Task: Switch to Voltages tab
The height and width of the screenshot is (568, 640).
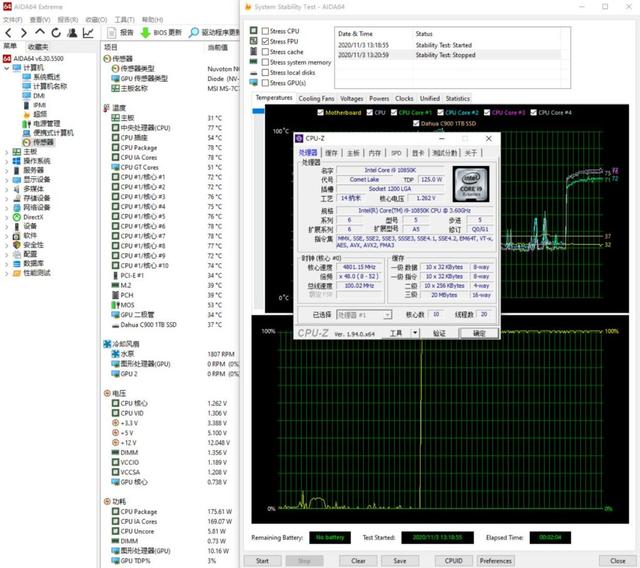Action: click(351, 98)
